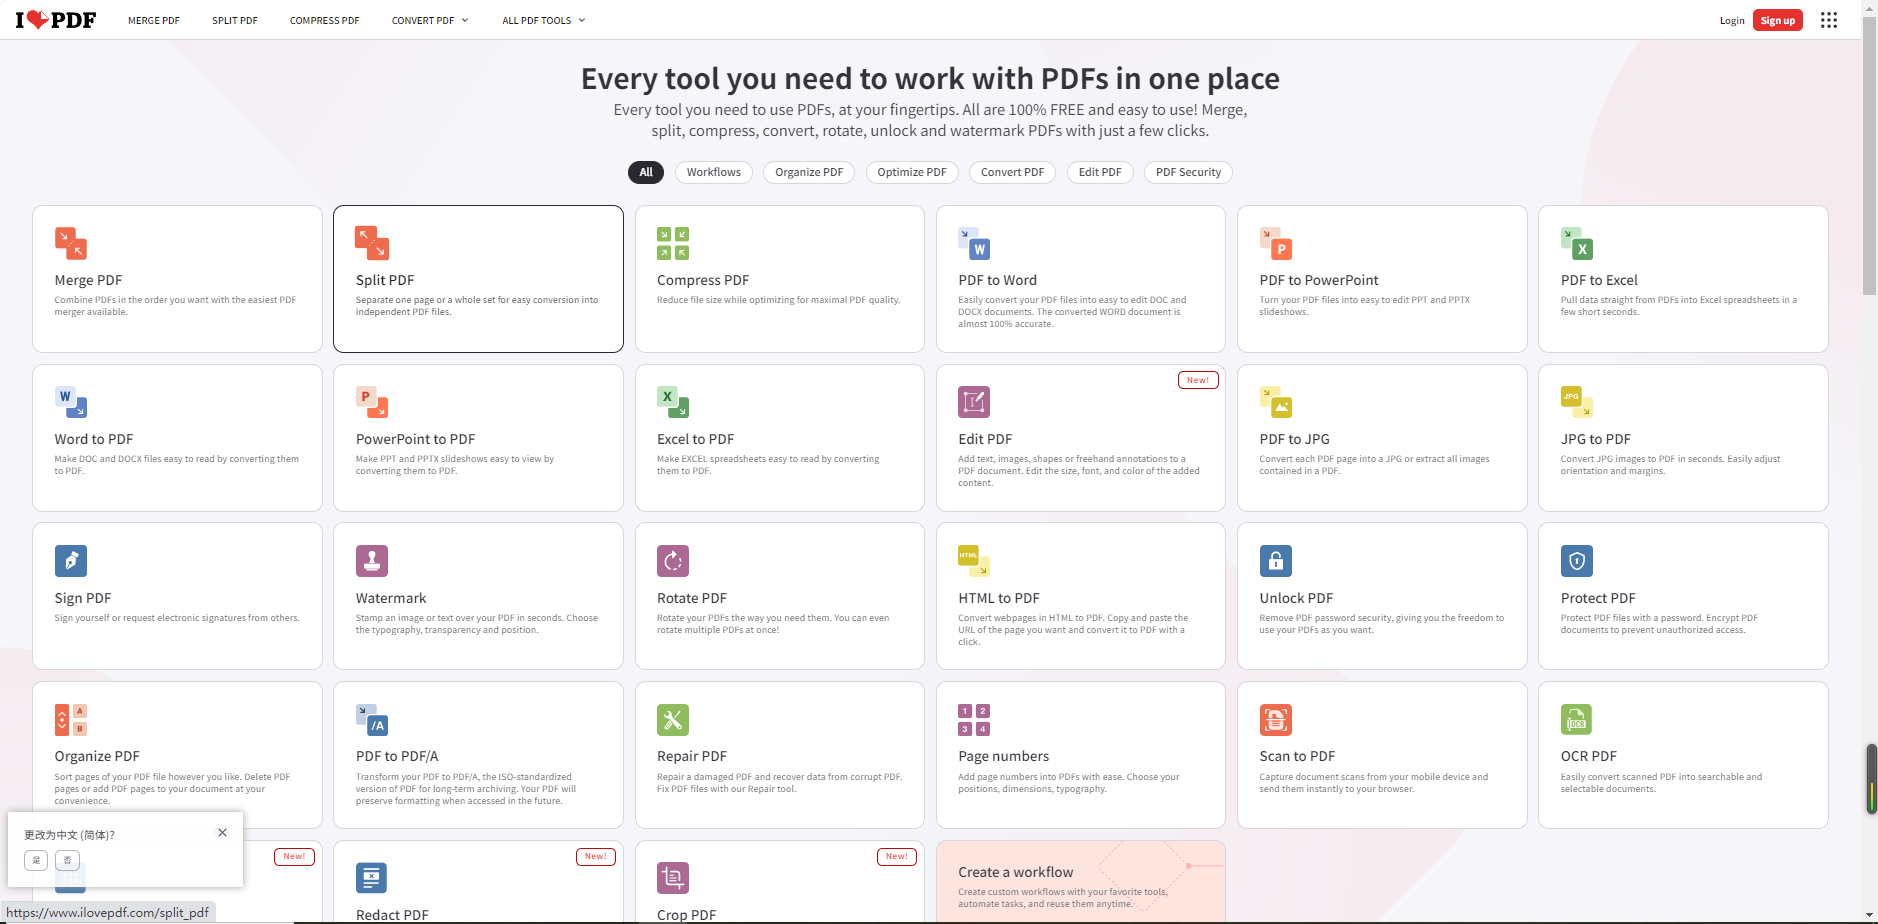Choose the JPG to PDF icon
The height and width of the screenshot is (924, 1878).
1577,402
